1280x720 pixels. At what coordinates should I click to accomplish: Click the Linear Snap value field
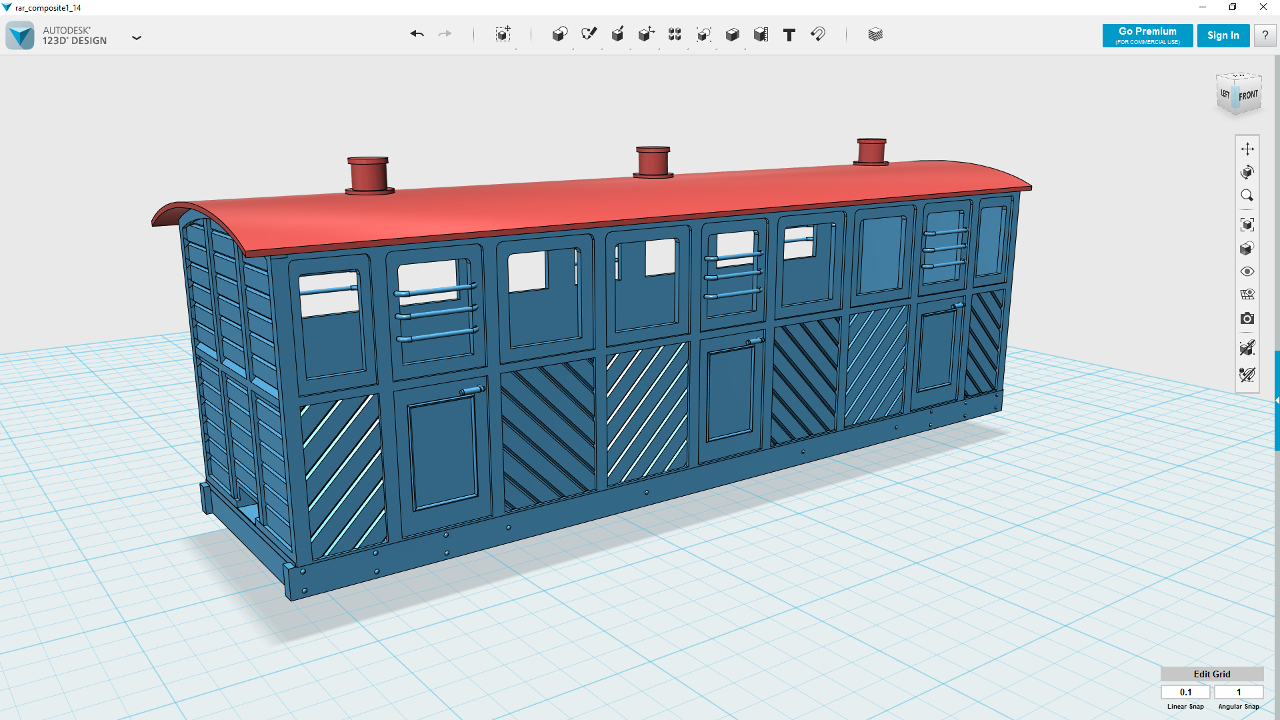point(1186,692)
